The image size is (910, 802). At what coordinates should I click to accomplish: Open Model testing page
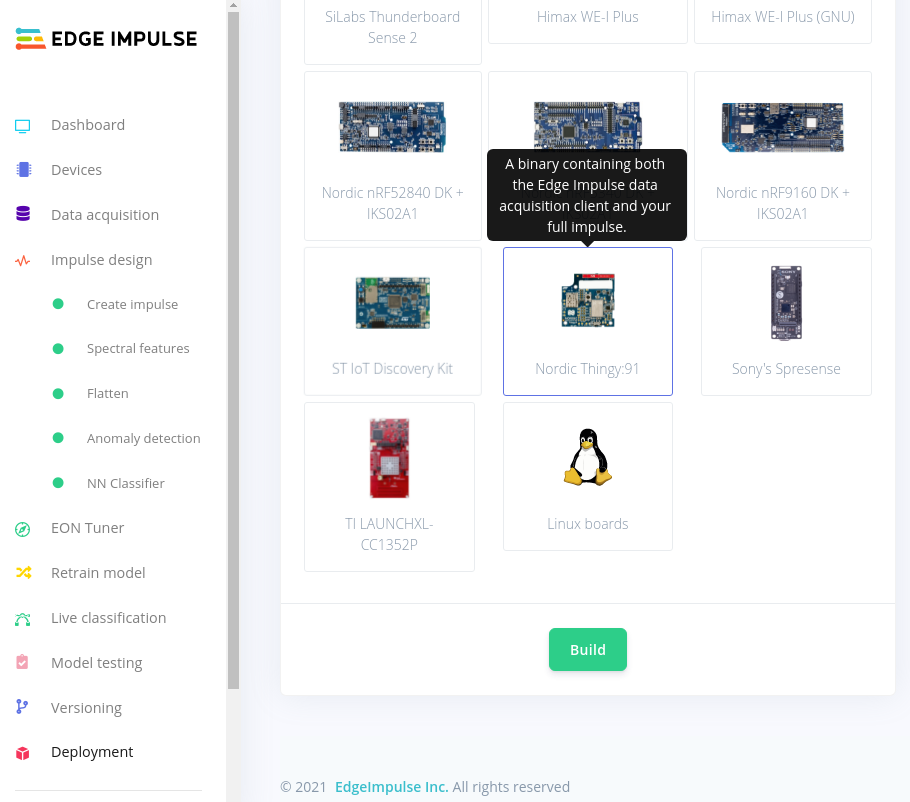click(x=96, y=663)
